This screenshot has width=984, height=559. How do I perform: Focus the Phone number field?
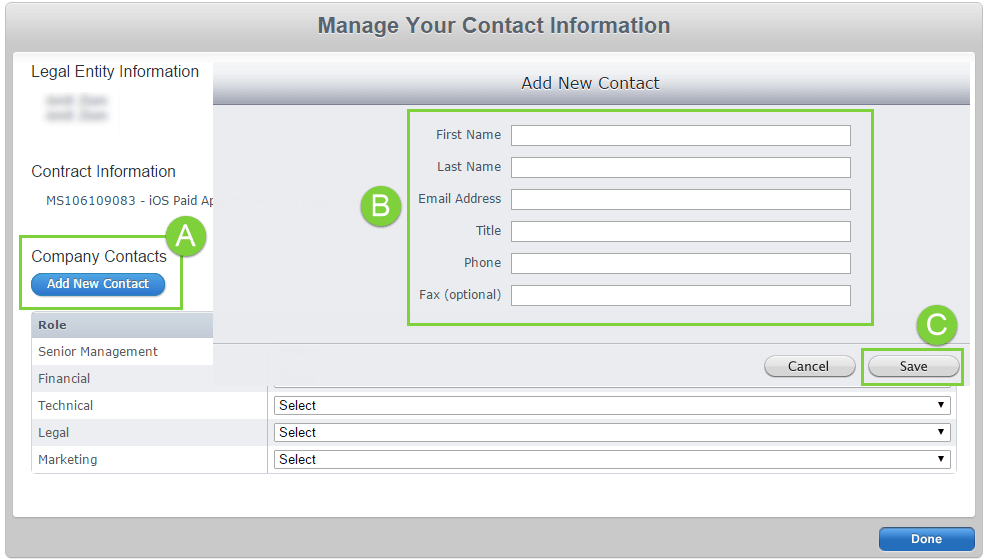(x=680, y=263)
